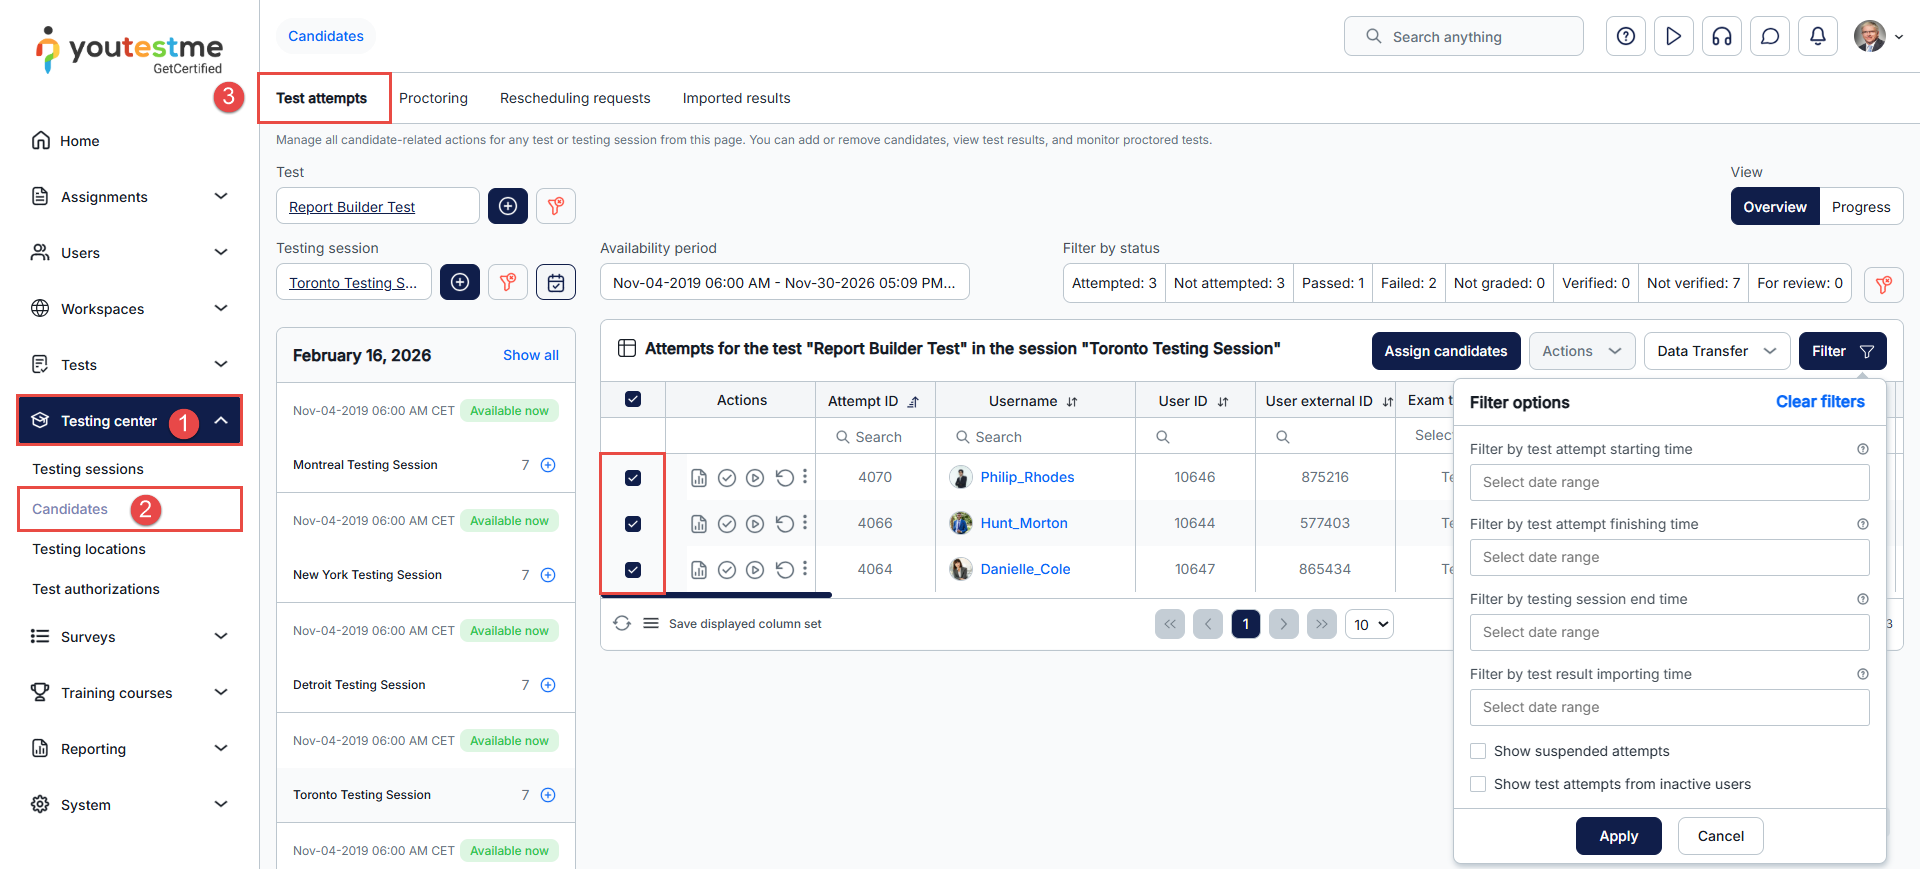Click the test attempt starting time date field
Viewport: 1920px width, 869px height.
coord(1668,482)
